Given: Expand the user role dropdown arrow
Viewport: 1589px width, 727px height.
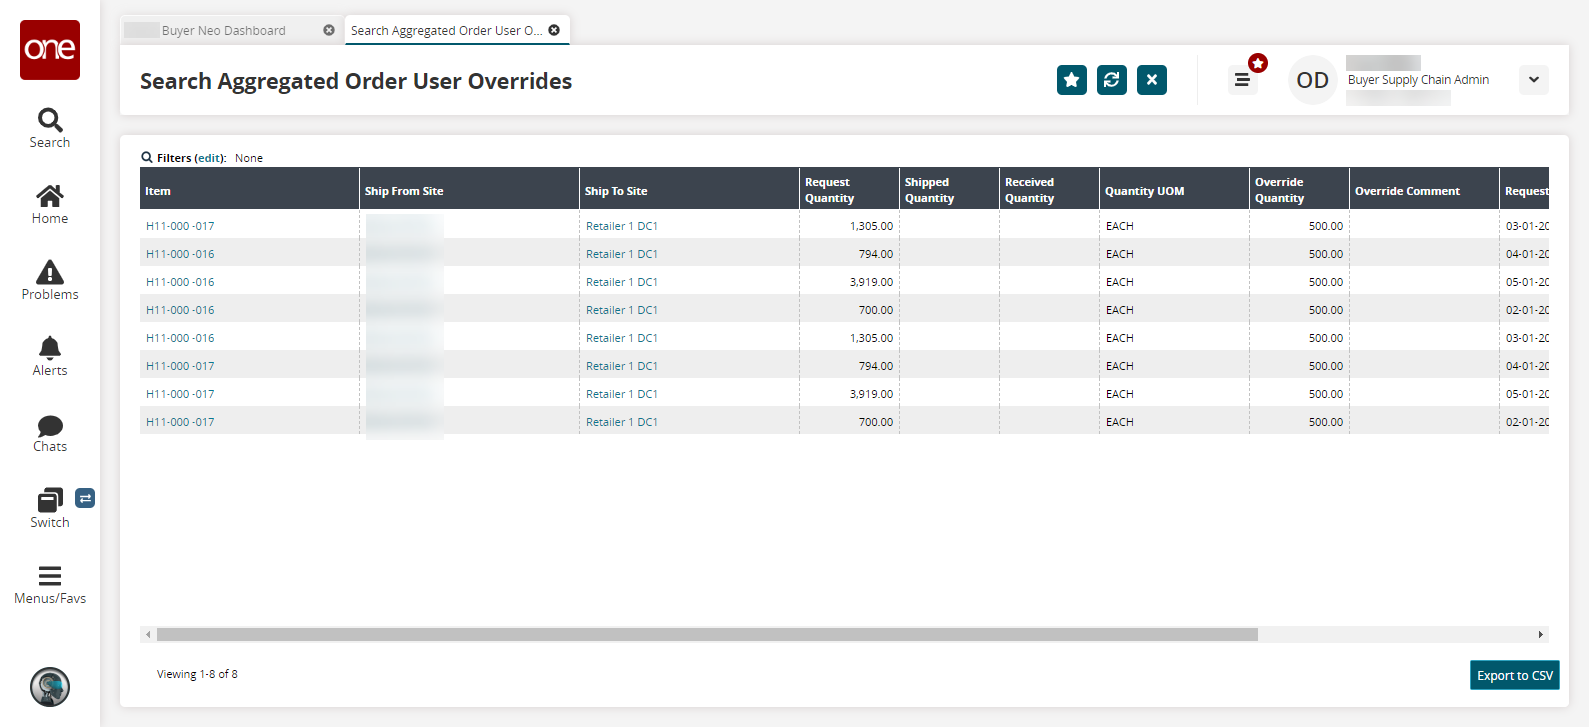Looking at the screenshot, I should (1534, 80).
